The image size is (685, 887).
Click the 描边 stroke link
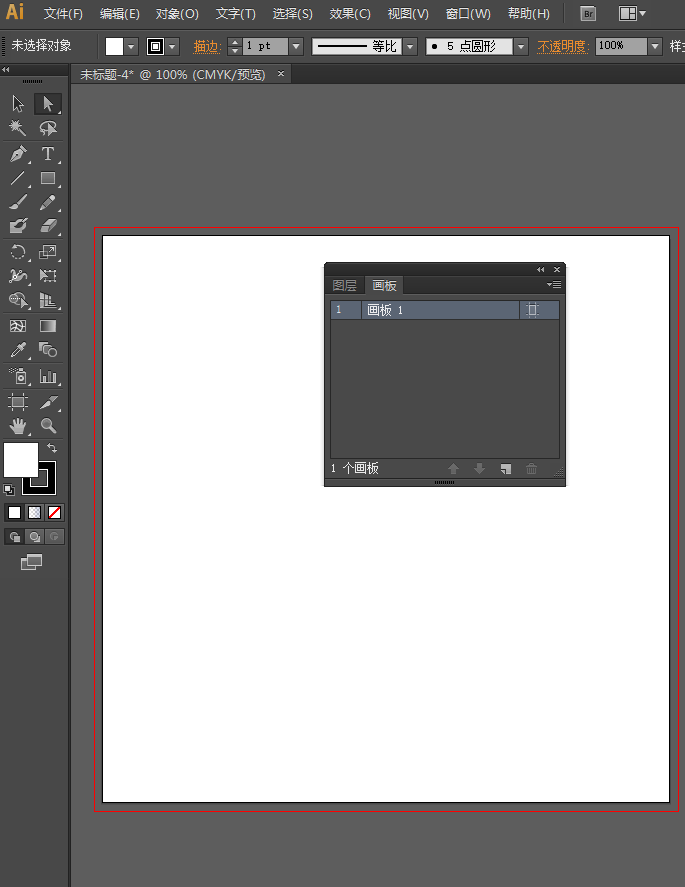pyautogui.click(x=207, y=46)
